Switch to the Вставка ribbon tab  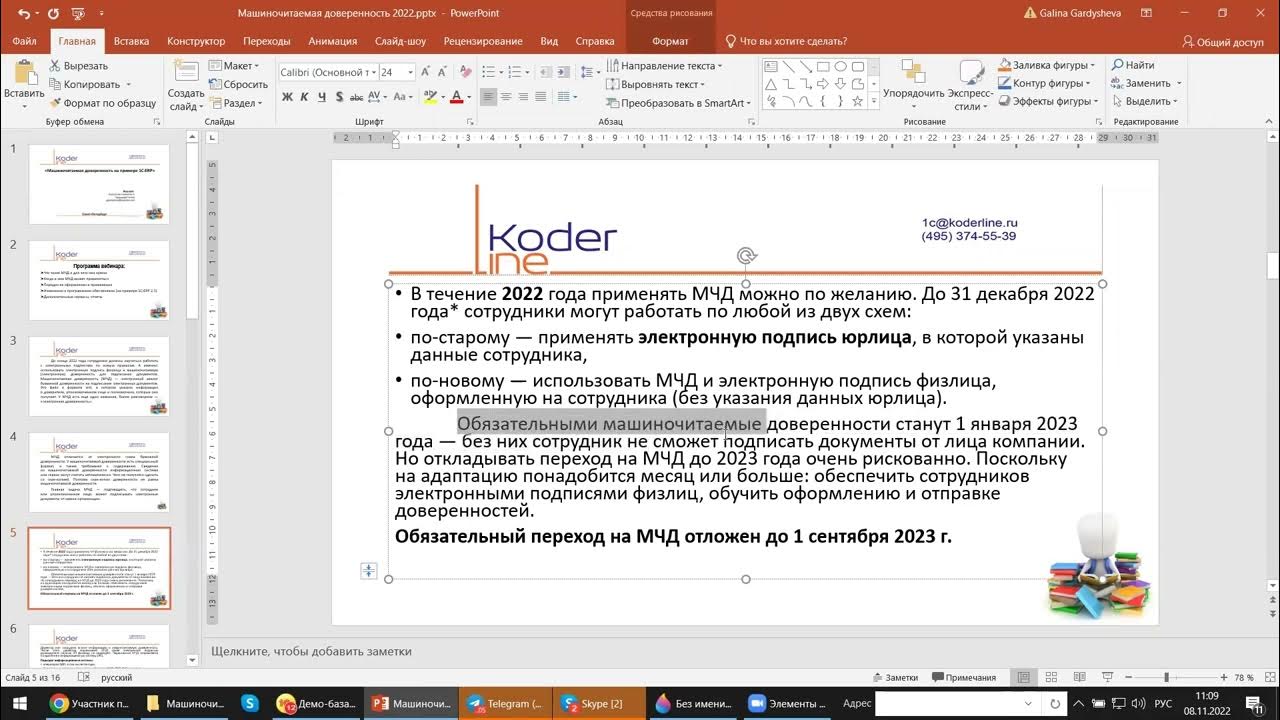[131, 41]
